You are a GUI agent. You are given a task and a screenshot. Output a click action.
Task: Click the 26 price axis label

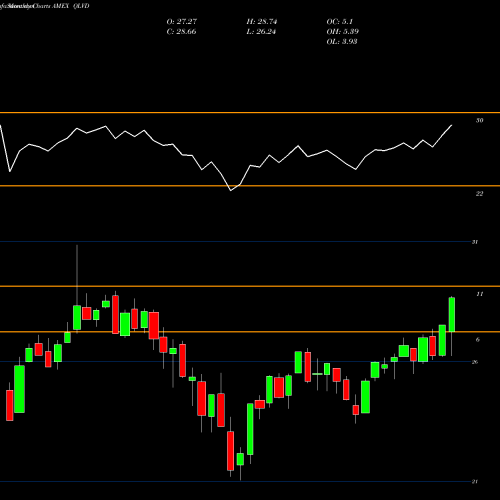(x=475, y=362)
